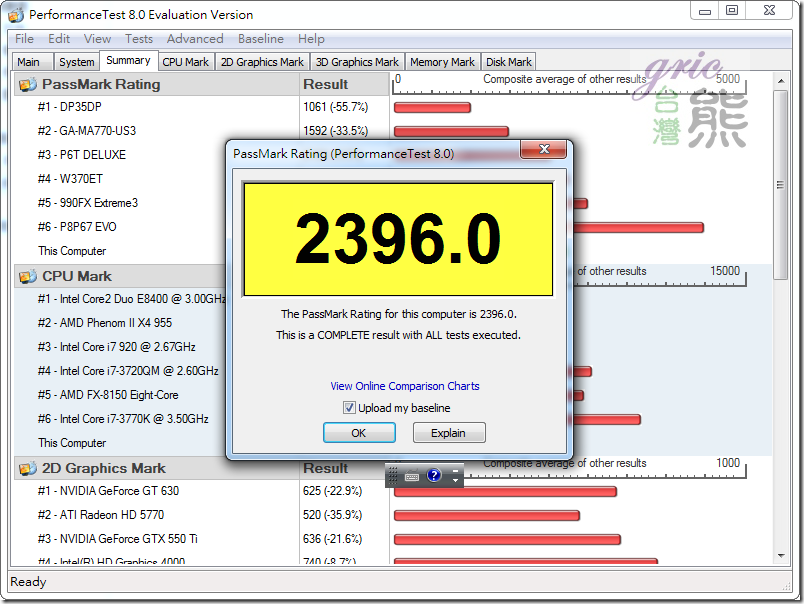Open the Tests menu
This screenshot has width=804, height=604.
pos(139,39)
